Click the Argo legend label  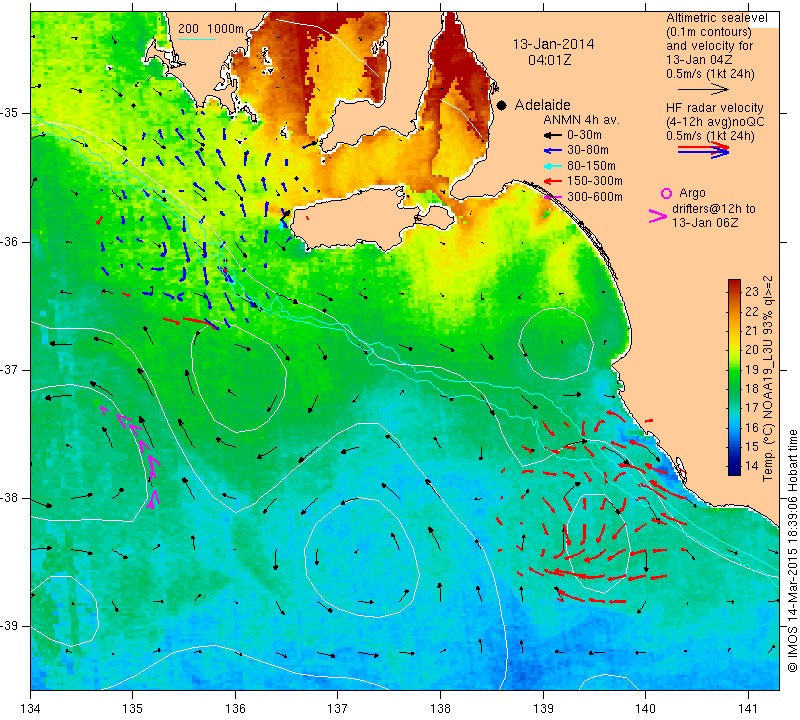click(692, 193)
